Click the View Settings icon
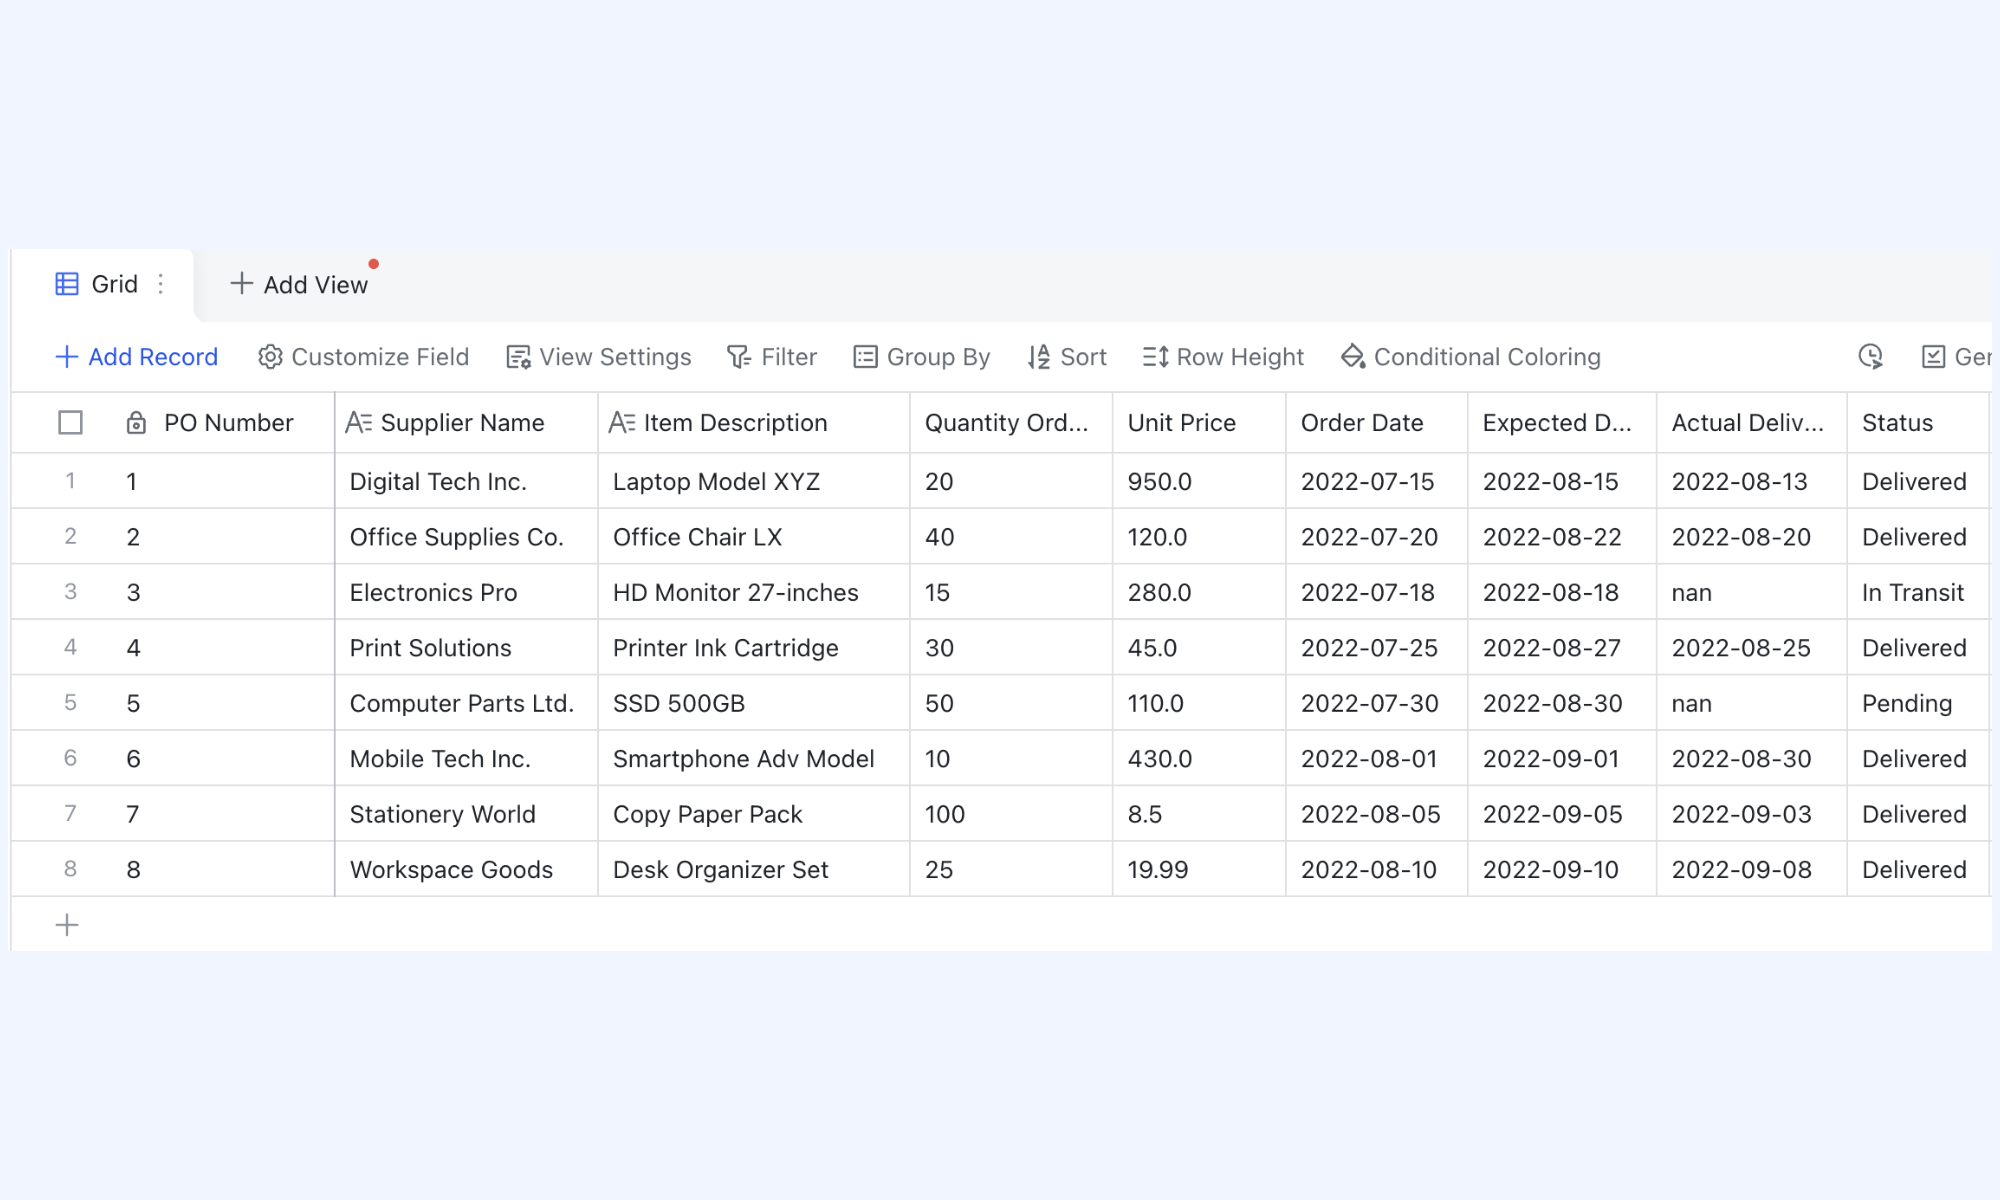Screen dimensions: 2000x1200 coord(518,357)
